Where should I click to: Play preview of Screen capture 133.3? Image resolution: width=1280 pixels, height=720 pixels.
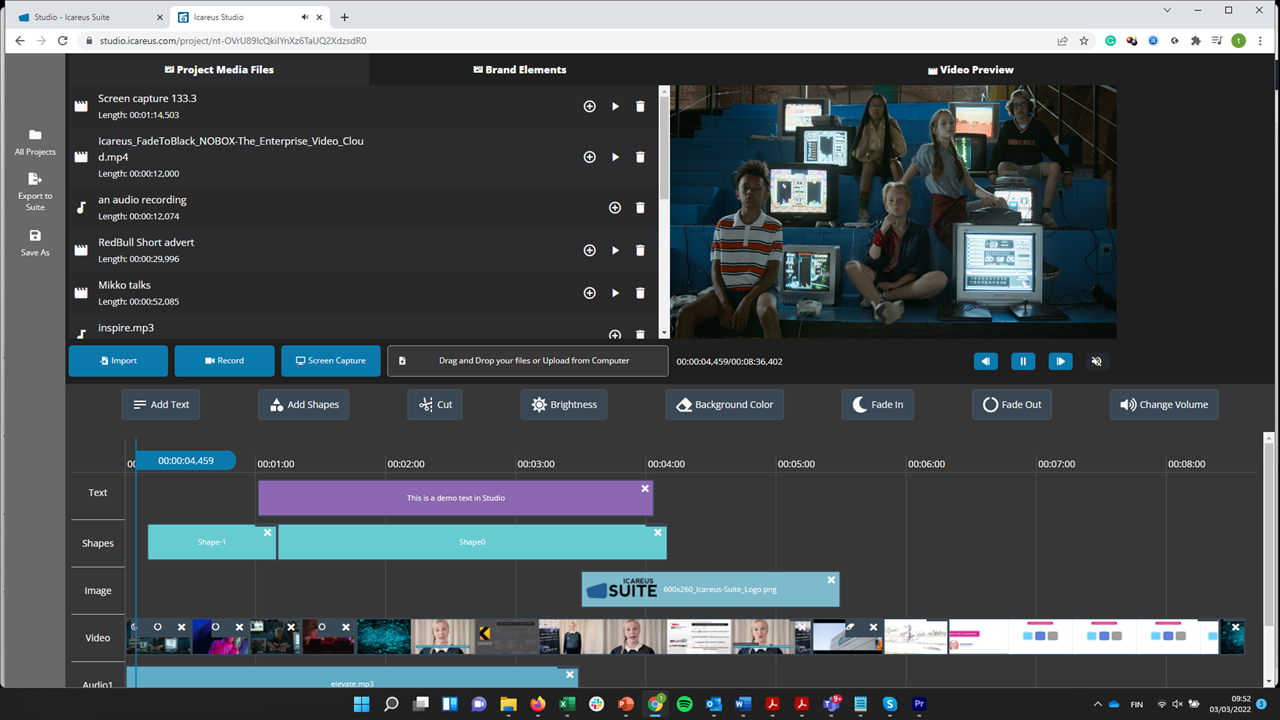coord(615,106)
